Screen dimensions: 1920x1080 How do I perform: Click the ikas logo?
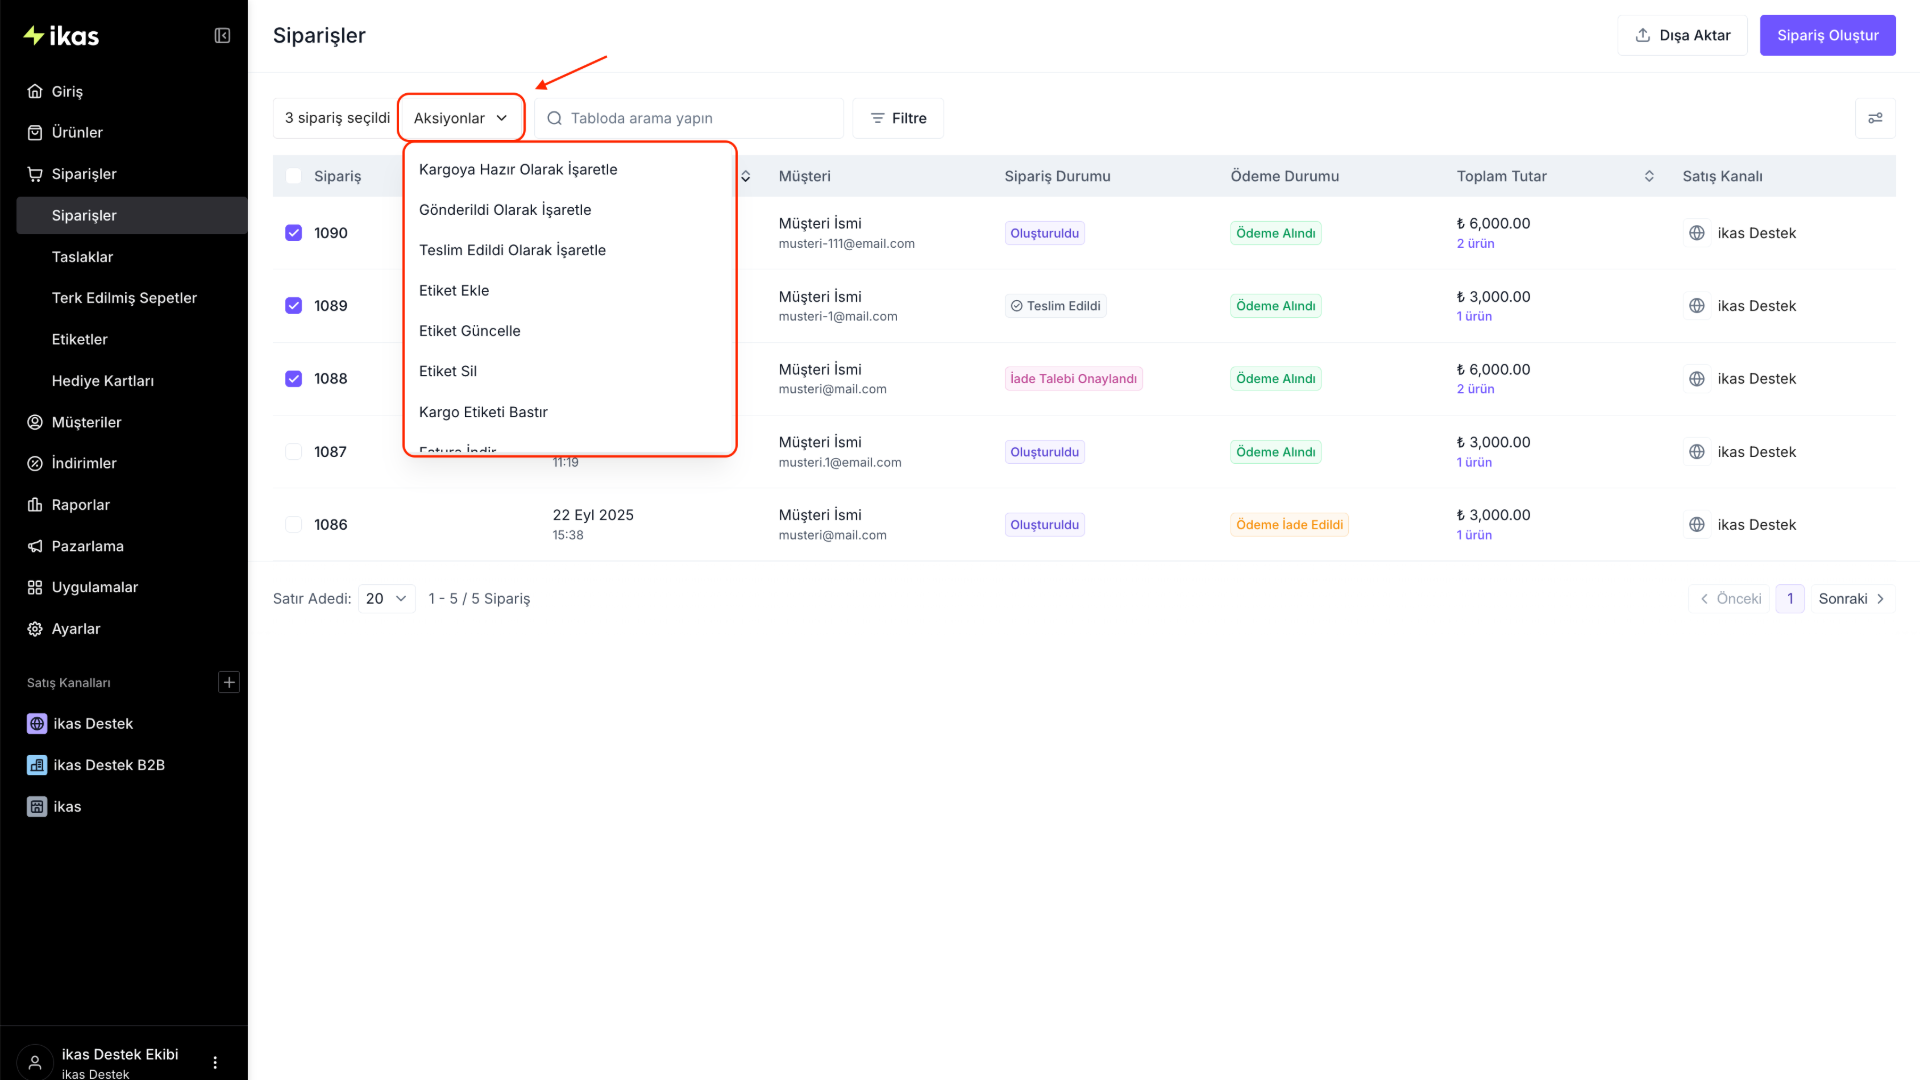(x=61, y=36)
